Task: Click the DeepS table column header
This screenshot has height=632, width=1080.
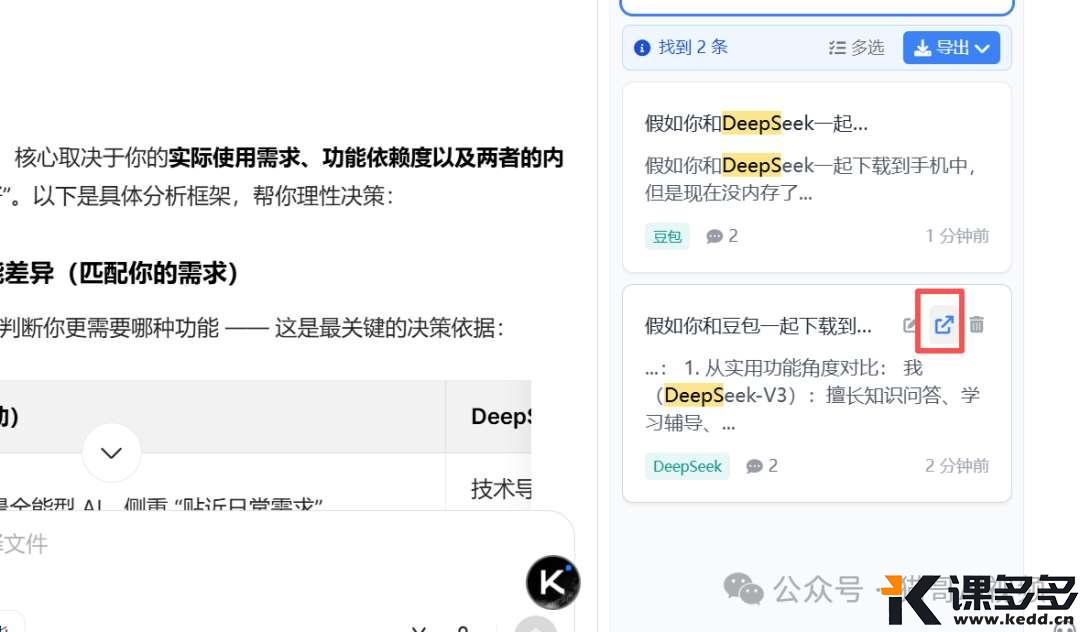Action: 500,416
